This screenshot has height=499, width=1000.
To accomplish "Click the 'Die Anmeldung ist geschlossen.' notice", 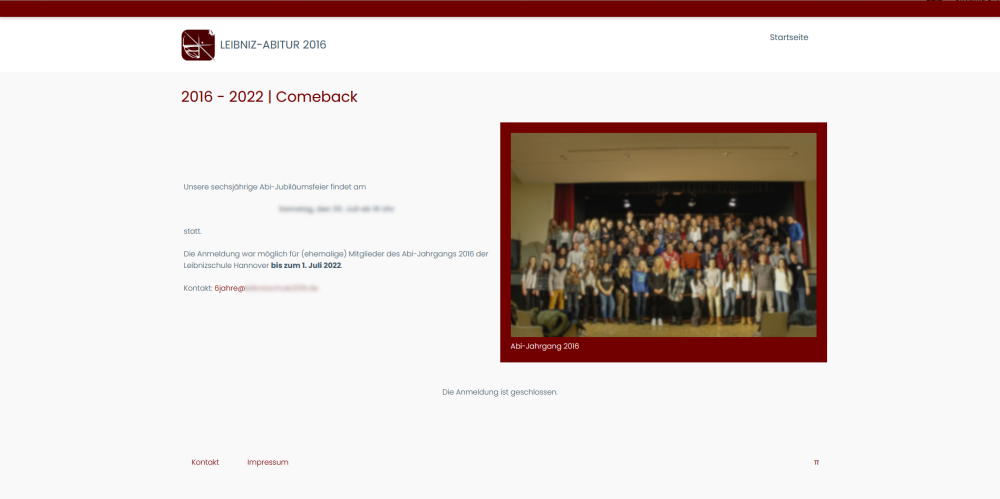I will pos(499,392).
